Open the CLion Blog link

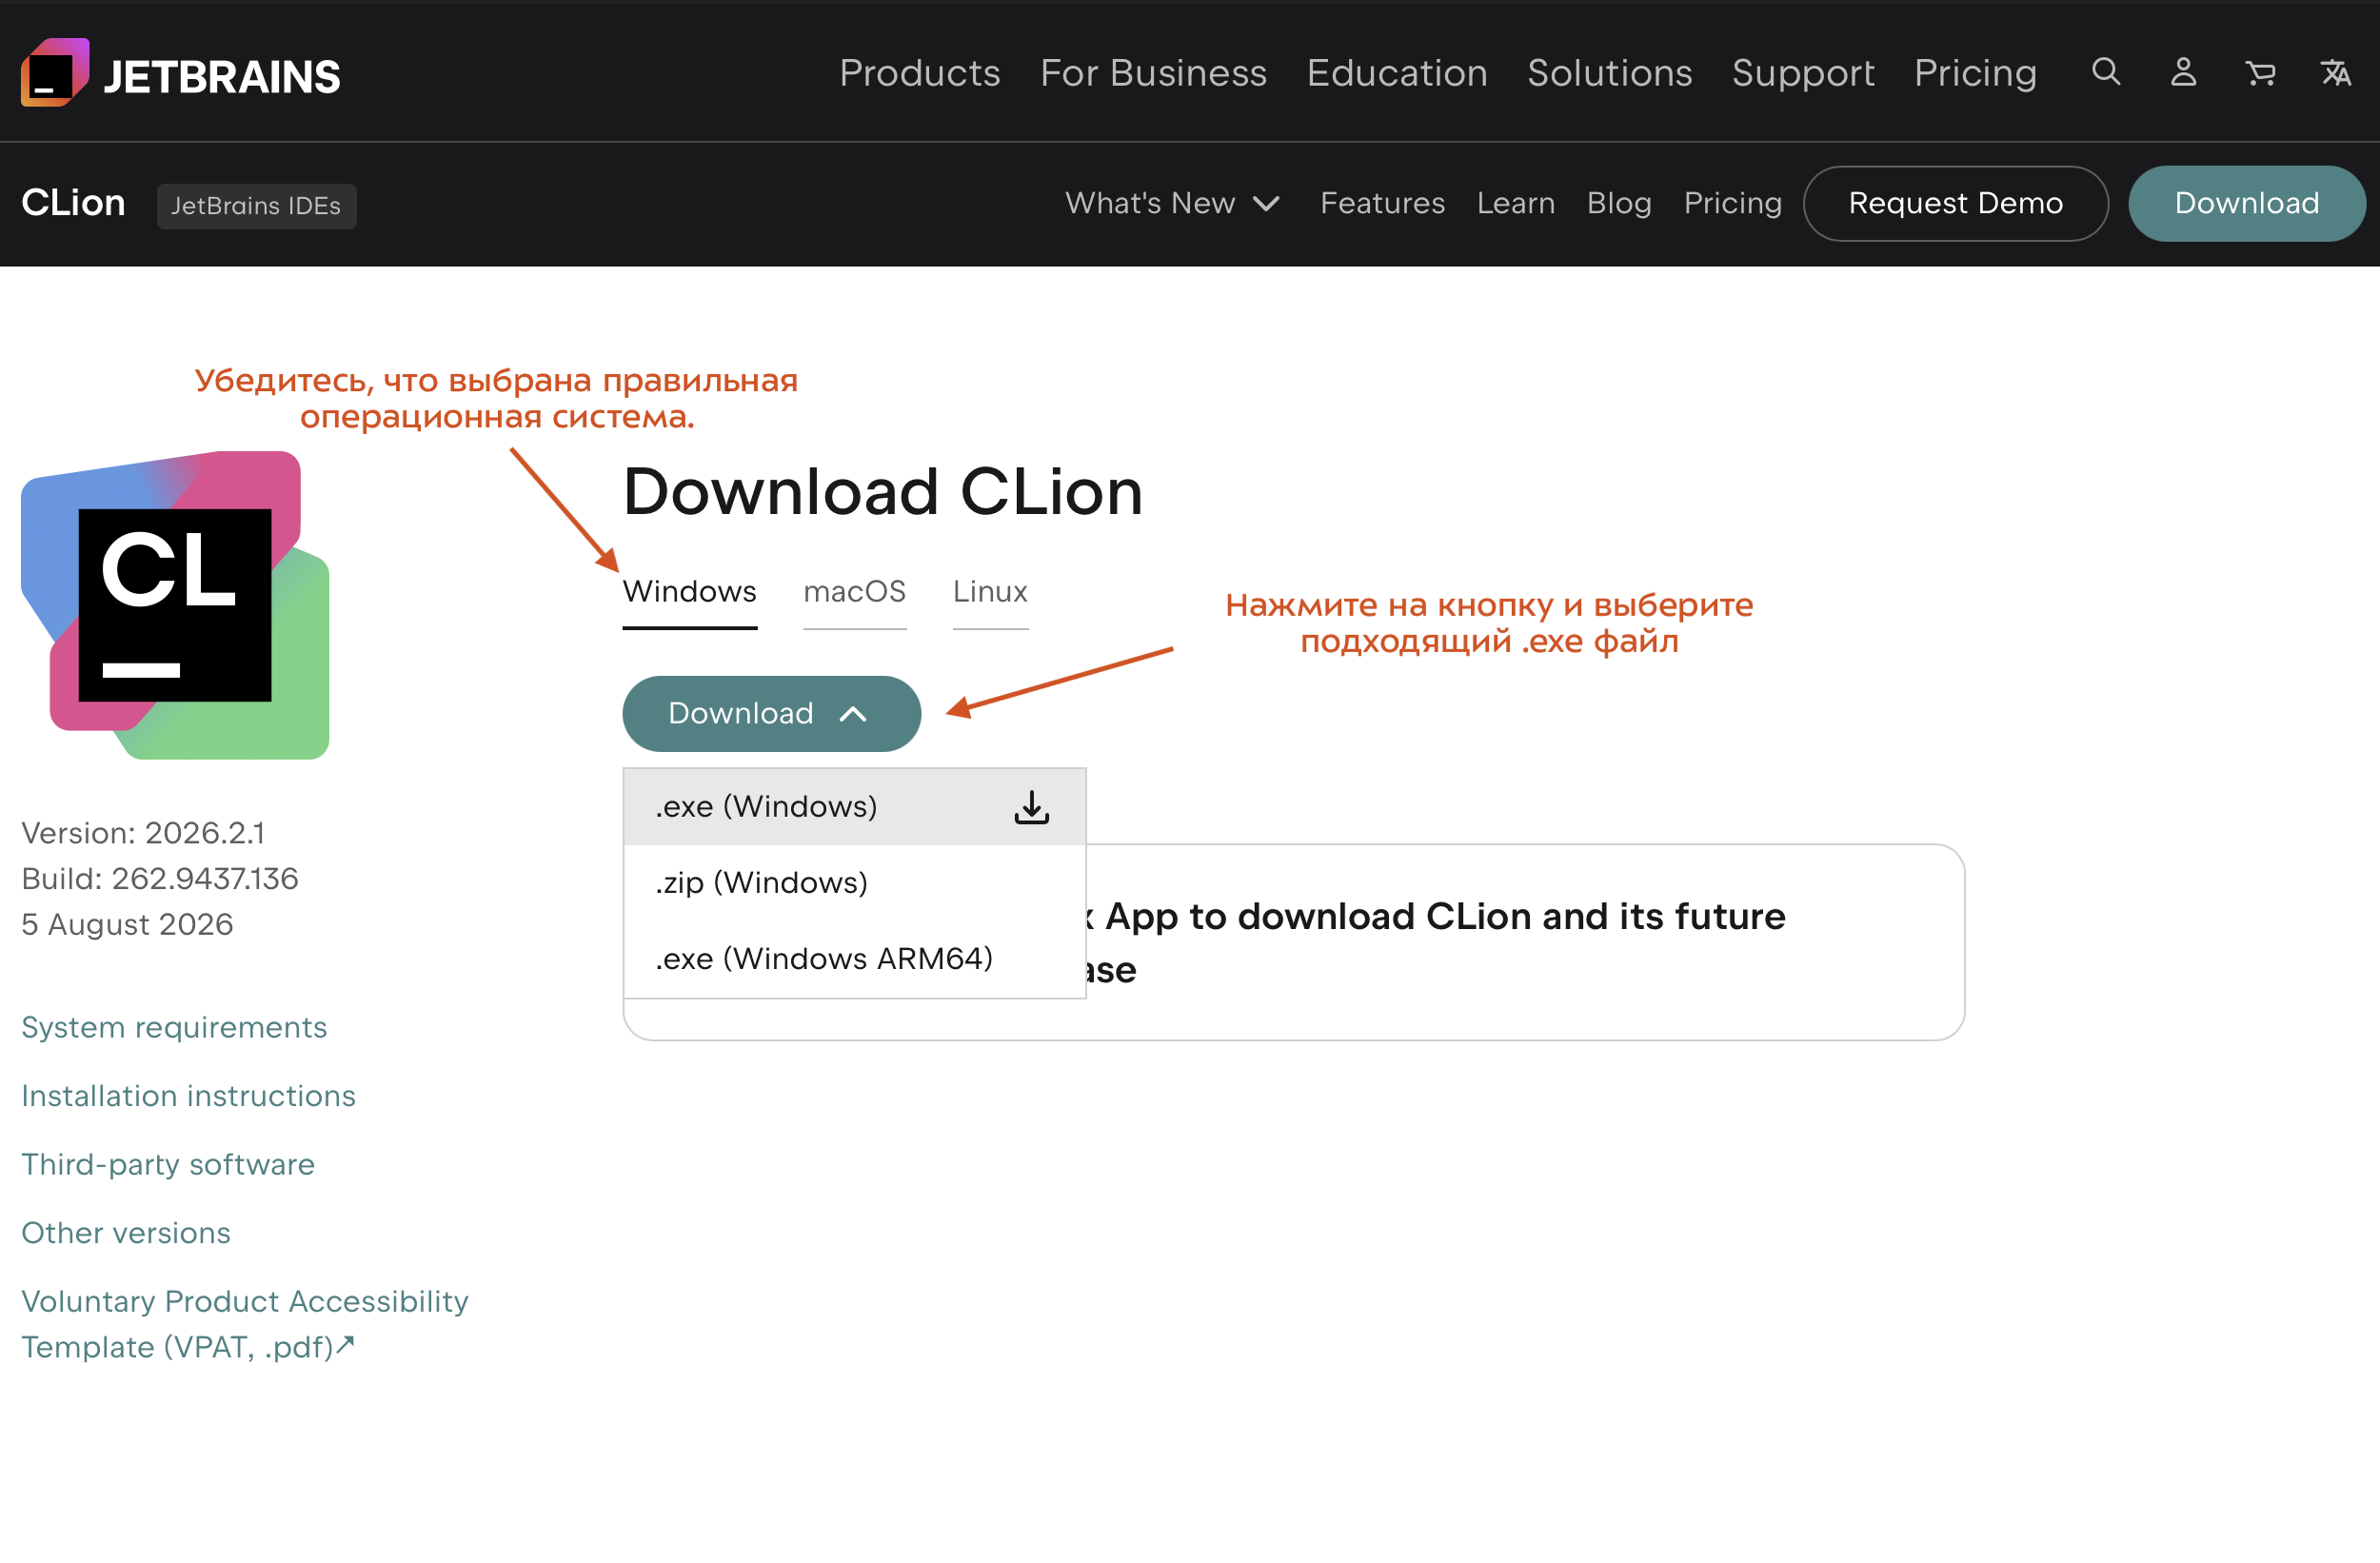coord(1618,203)
